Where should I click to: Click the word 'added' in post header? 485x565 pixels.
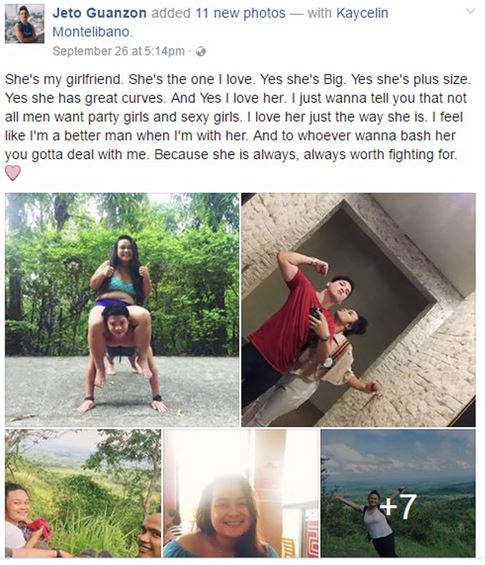coord(171,13)
